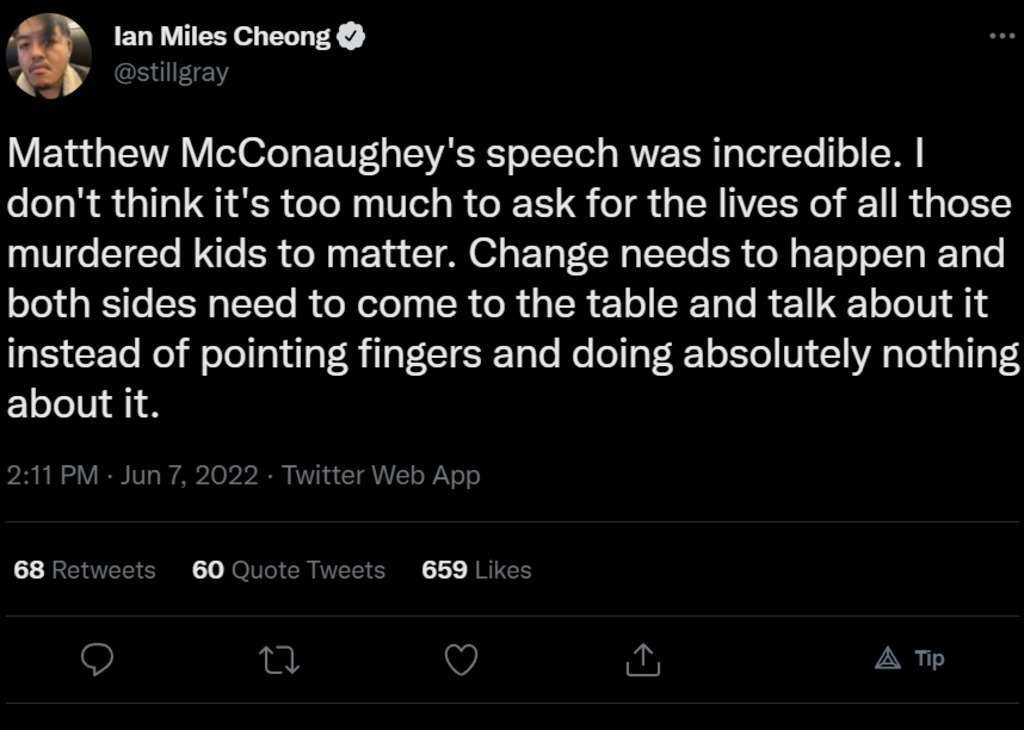Screen dimensions: 1024x730
Task: Reply to the tweet via speech bubble icon
Action: pos(97,659)
